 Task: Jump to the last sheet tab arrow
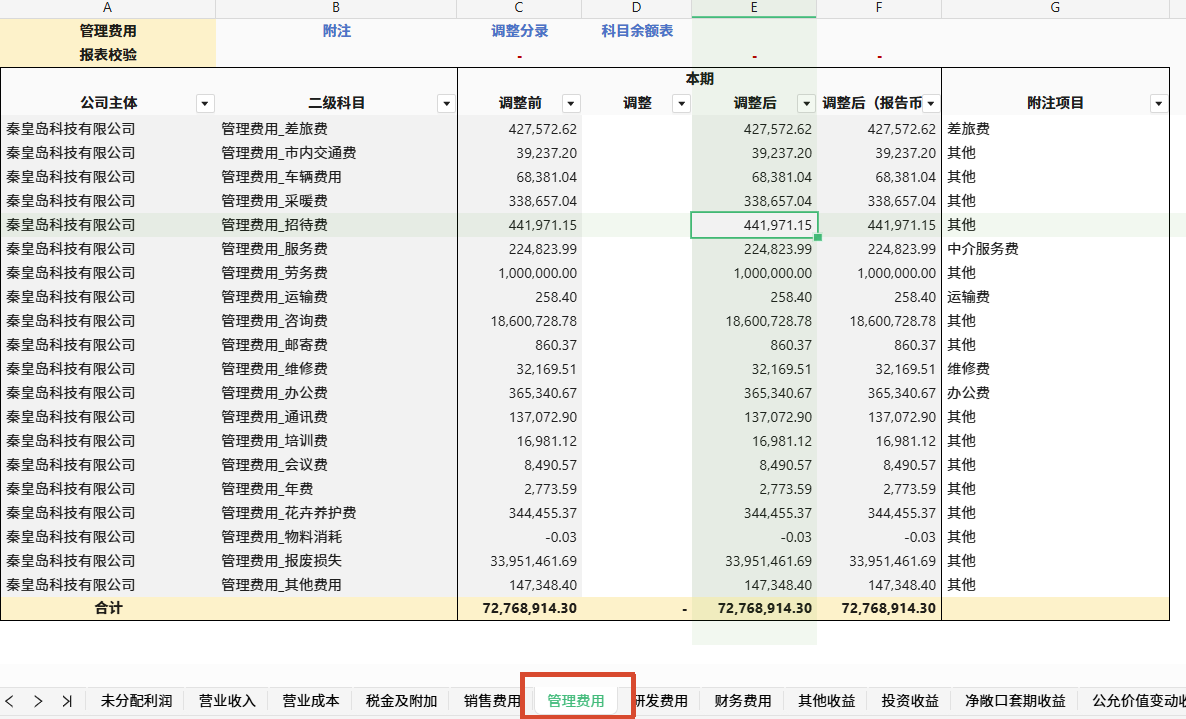pos(67,701)
